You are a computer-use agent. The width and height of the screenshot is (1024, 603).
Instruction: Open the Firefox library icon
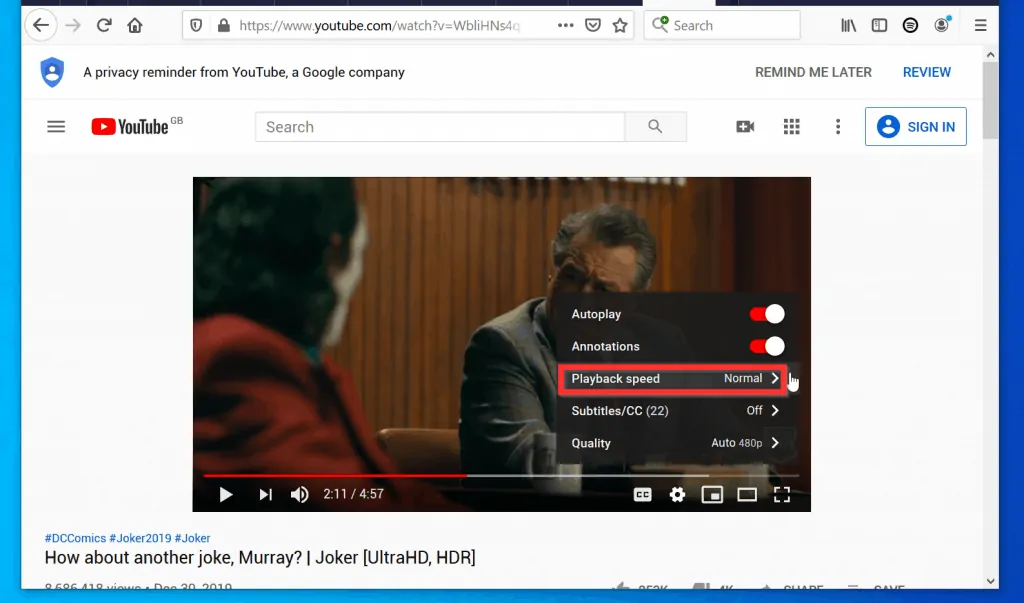[x=848, y=25]
